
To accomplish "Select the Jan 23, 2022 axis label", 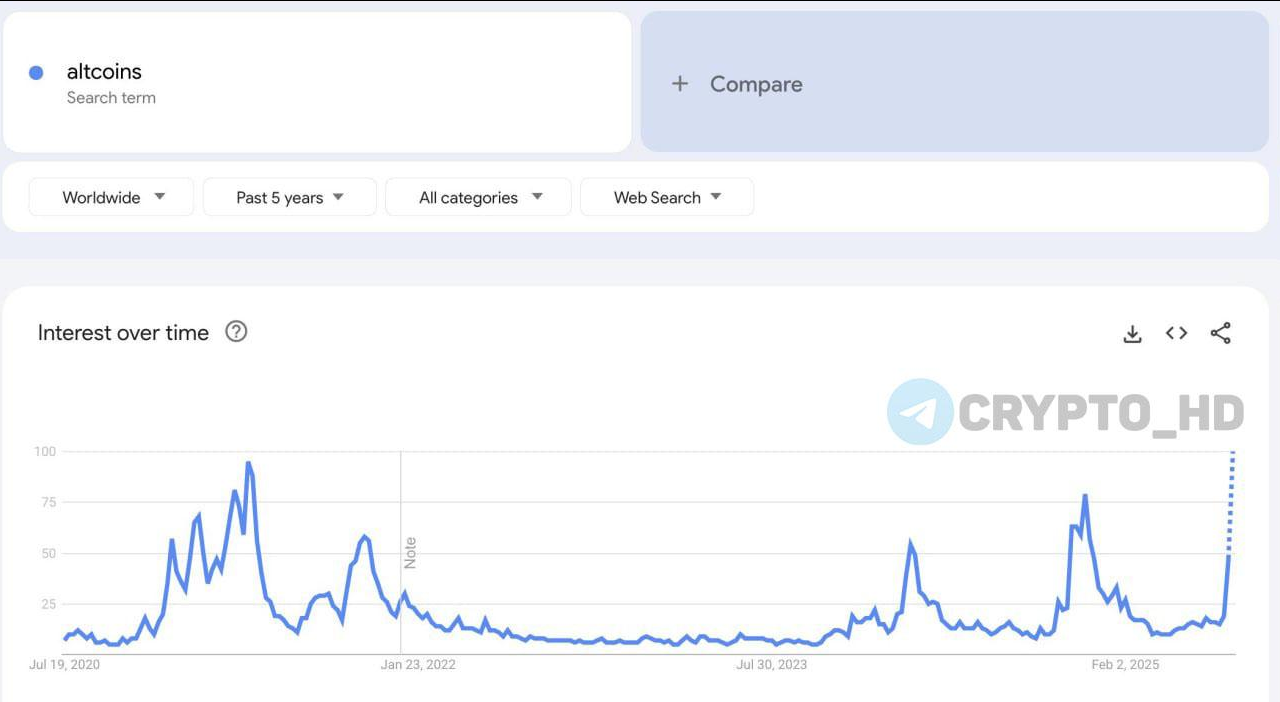I will point(418,665).
